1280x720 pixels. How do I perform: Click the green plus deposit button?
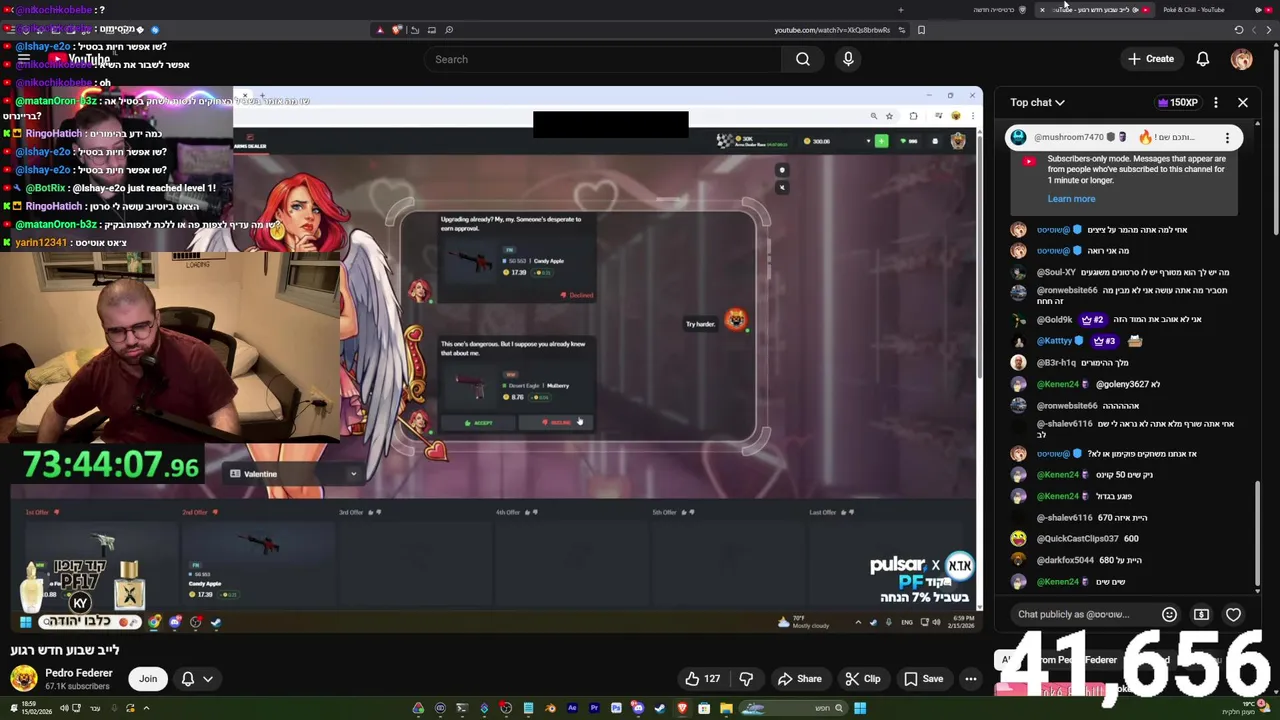(x=881, y=141)
